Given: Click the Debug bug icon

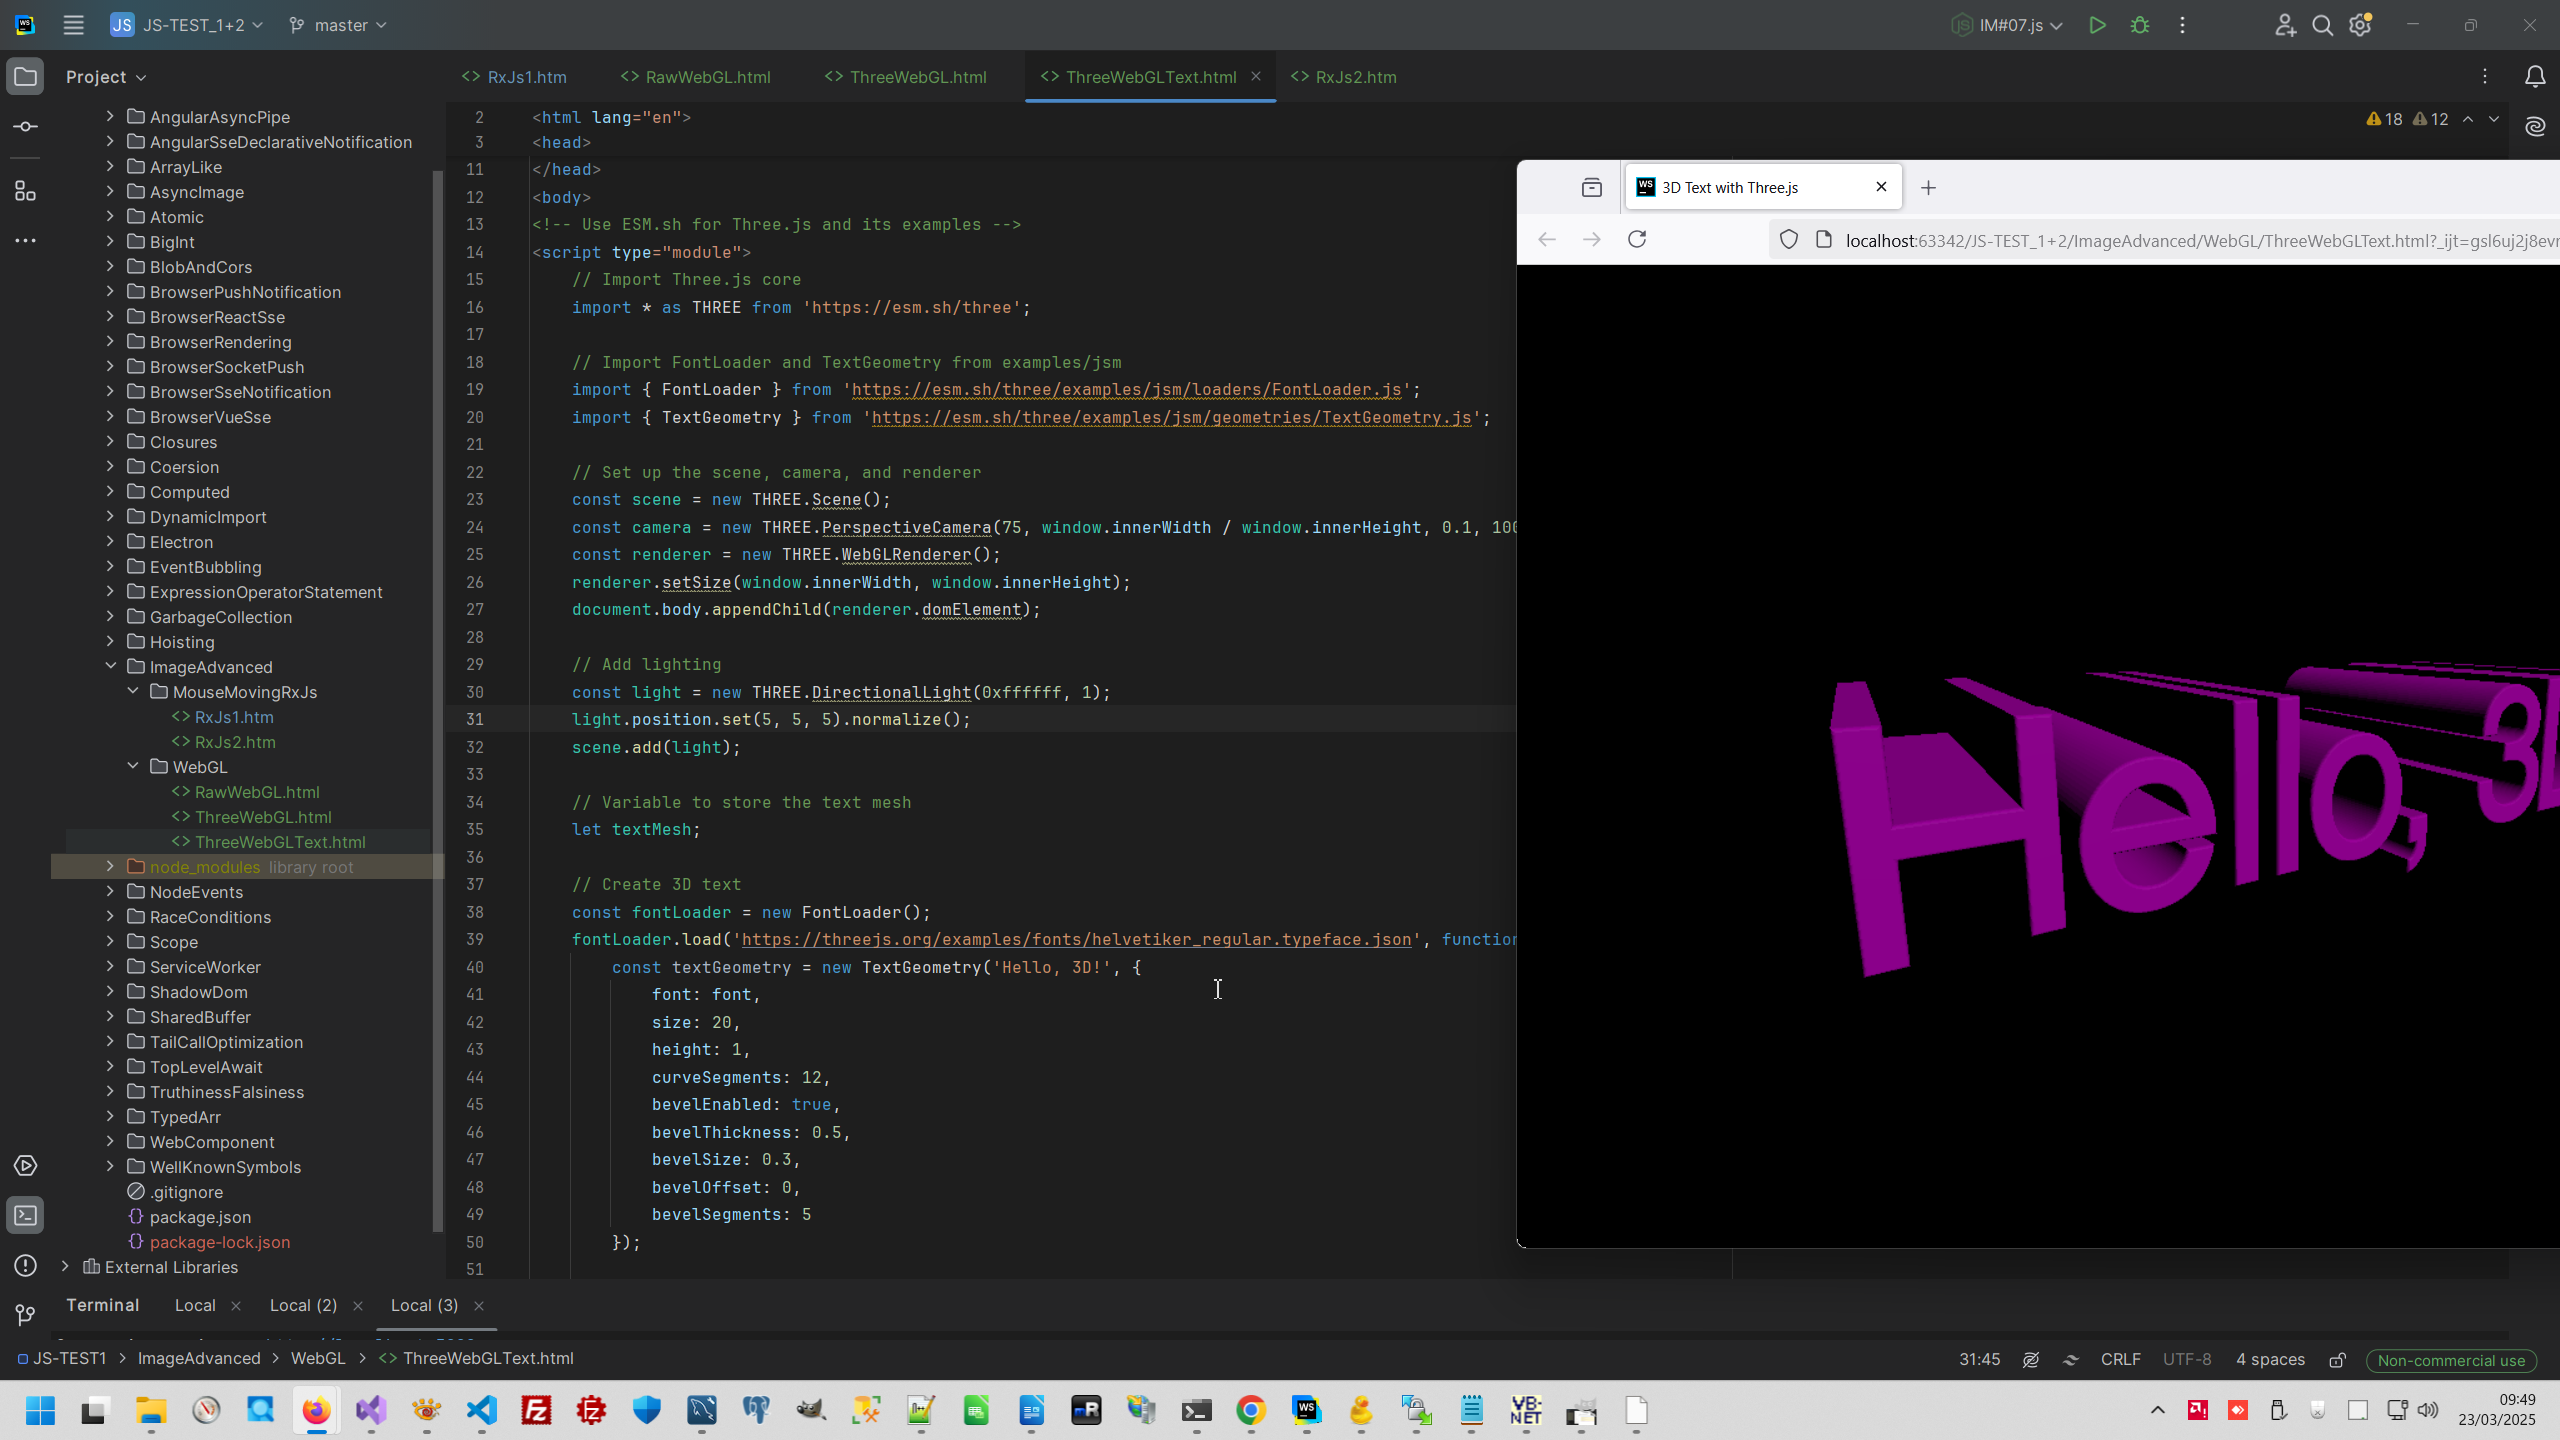Looking at the screenshot, I should (2140, 25).
